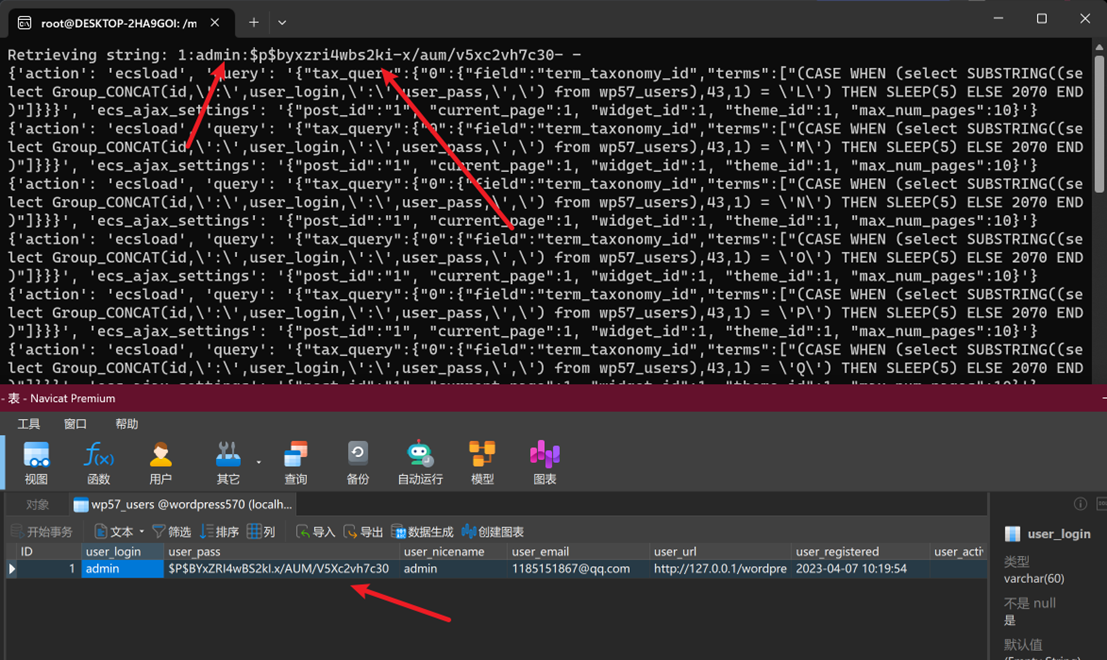Expand the 其它 dropdown arrow
The image size is (1107, 660).
coord(258,462)
